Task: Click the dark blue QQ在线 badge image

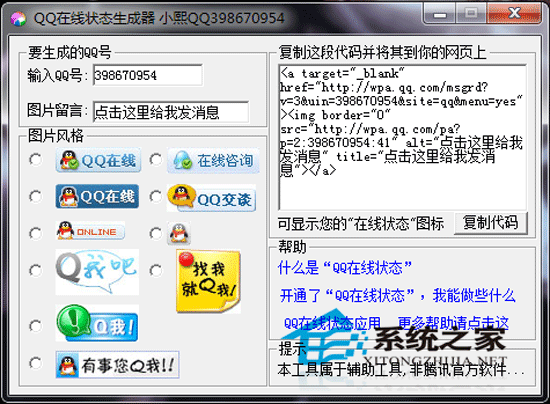Action: coord(97,196)
